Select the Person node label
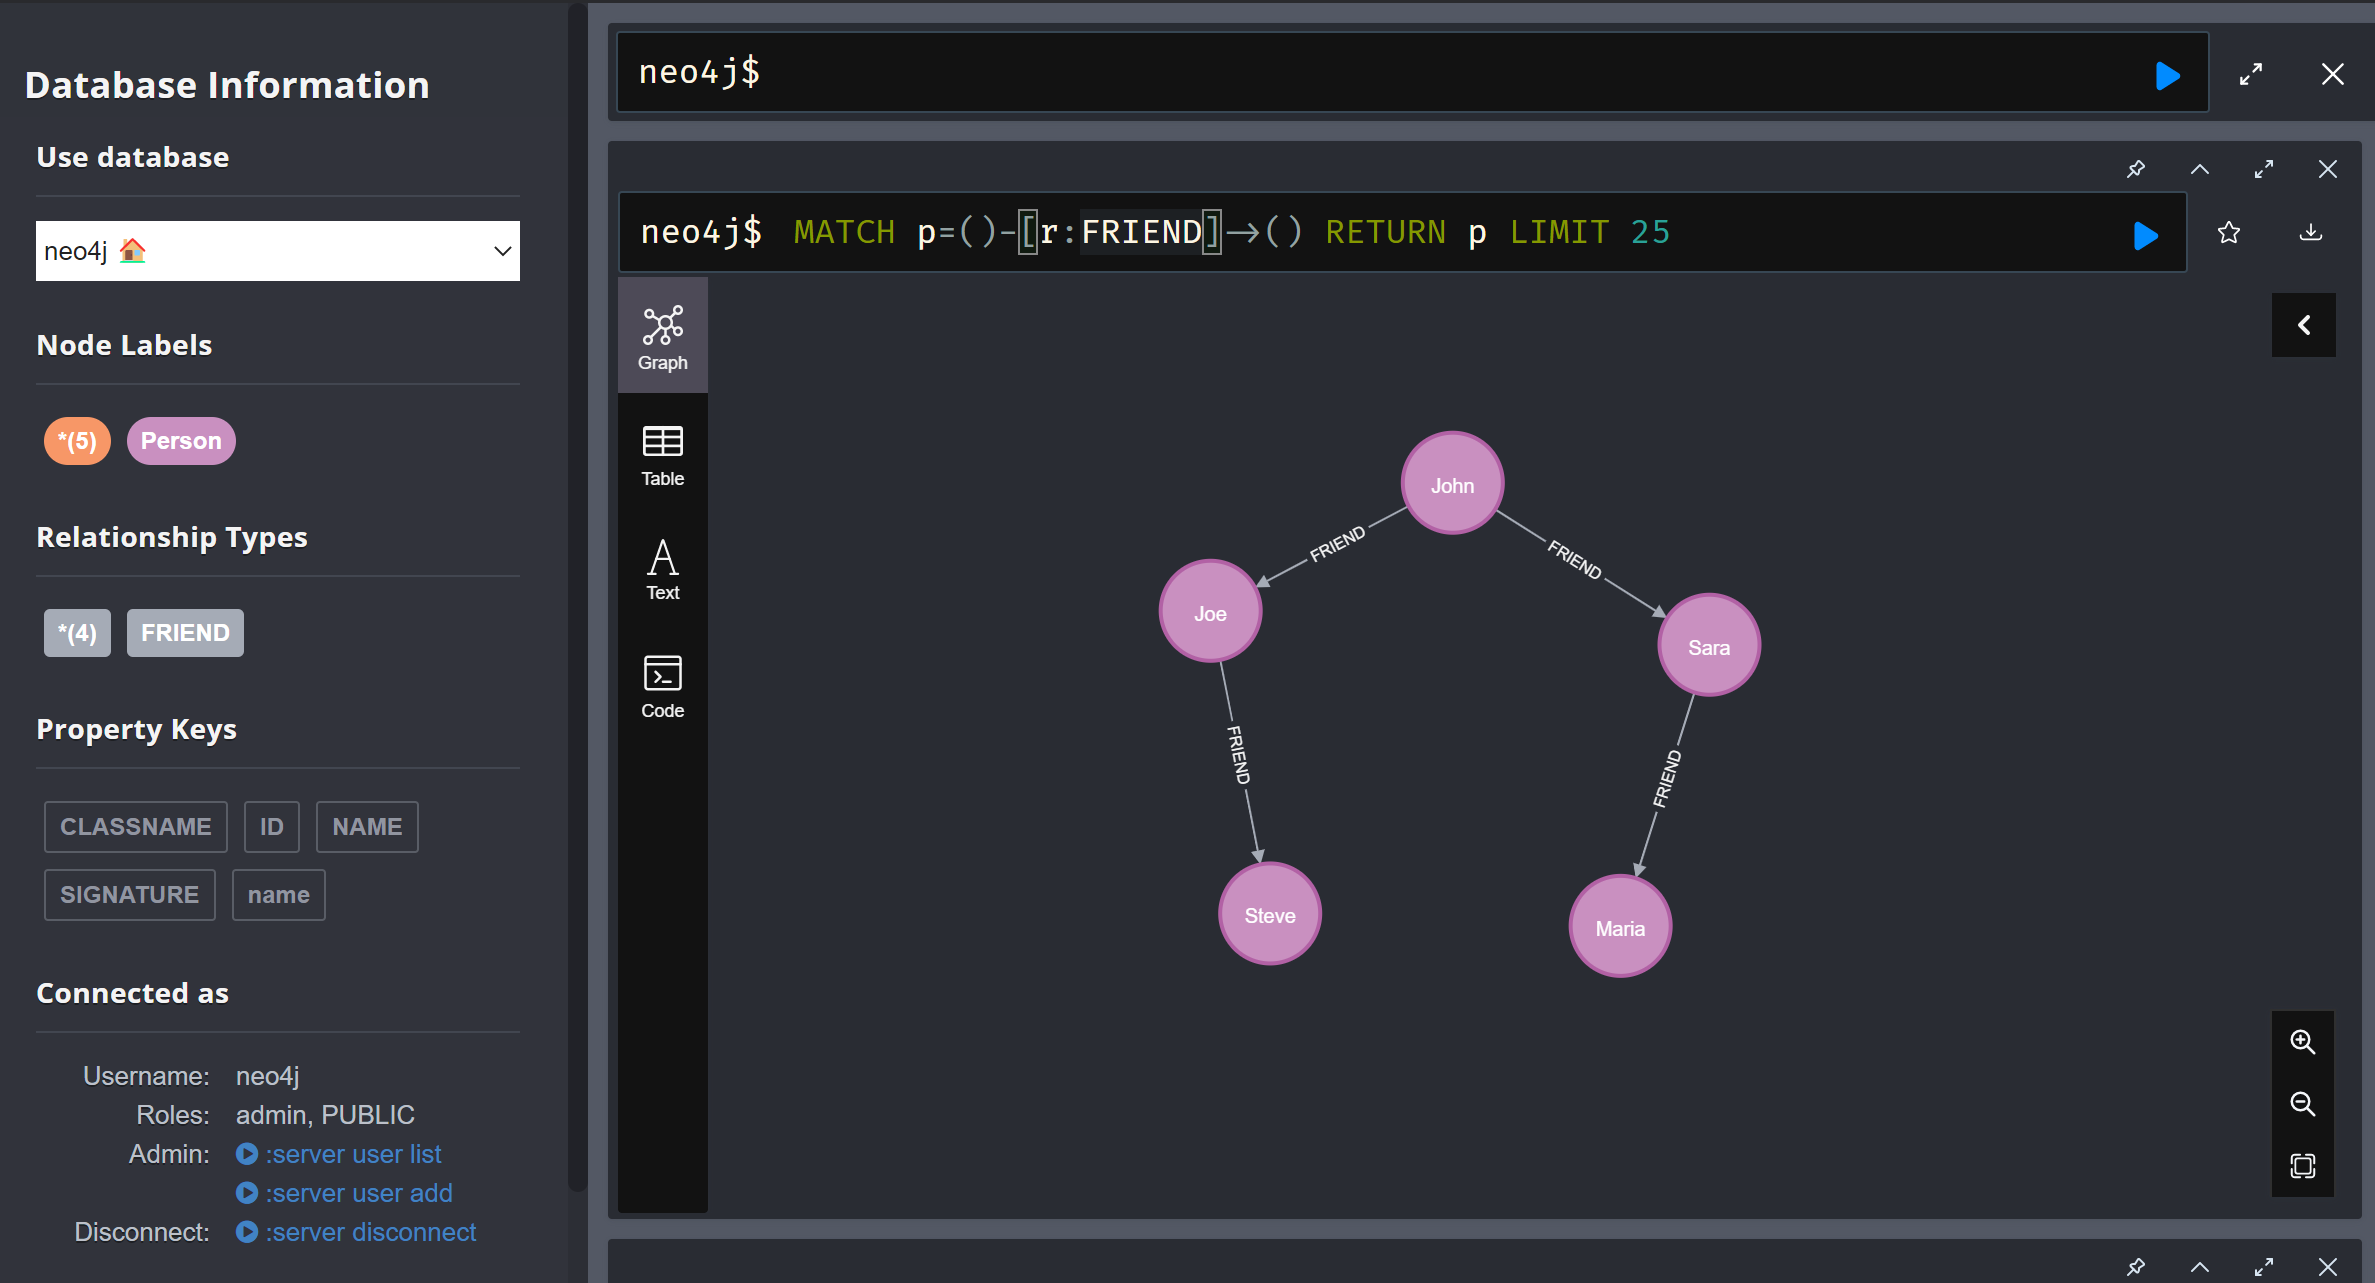The width and height of the screenshot is (2375, 1283). pos(181,441)
